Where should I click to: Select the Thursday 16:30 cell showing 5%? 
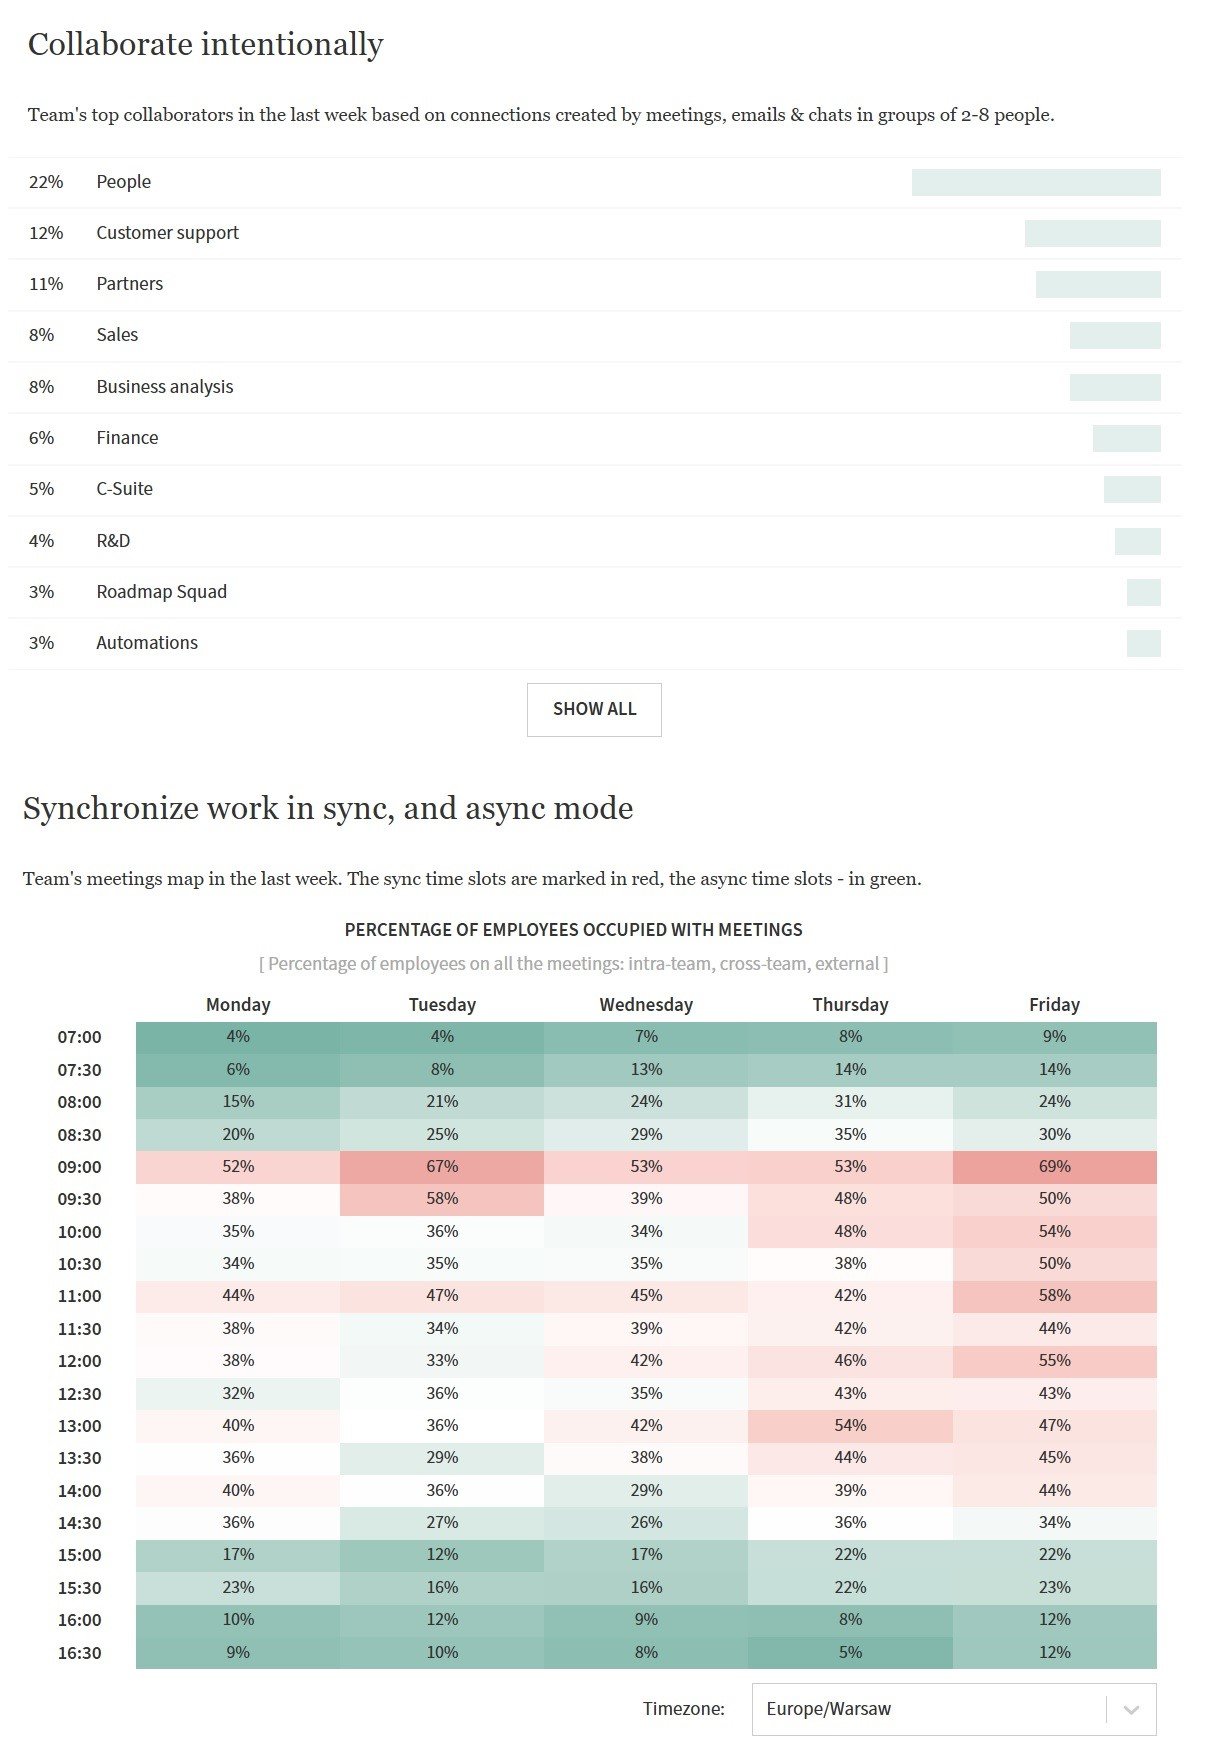pos(850,1653)
